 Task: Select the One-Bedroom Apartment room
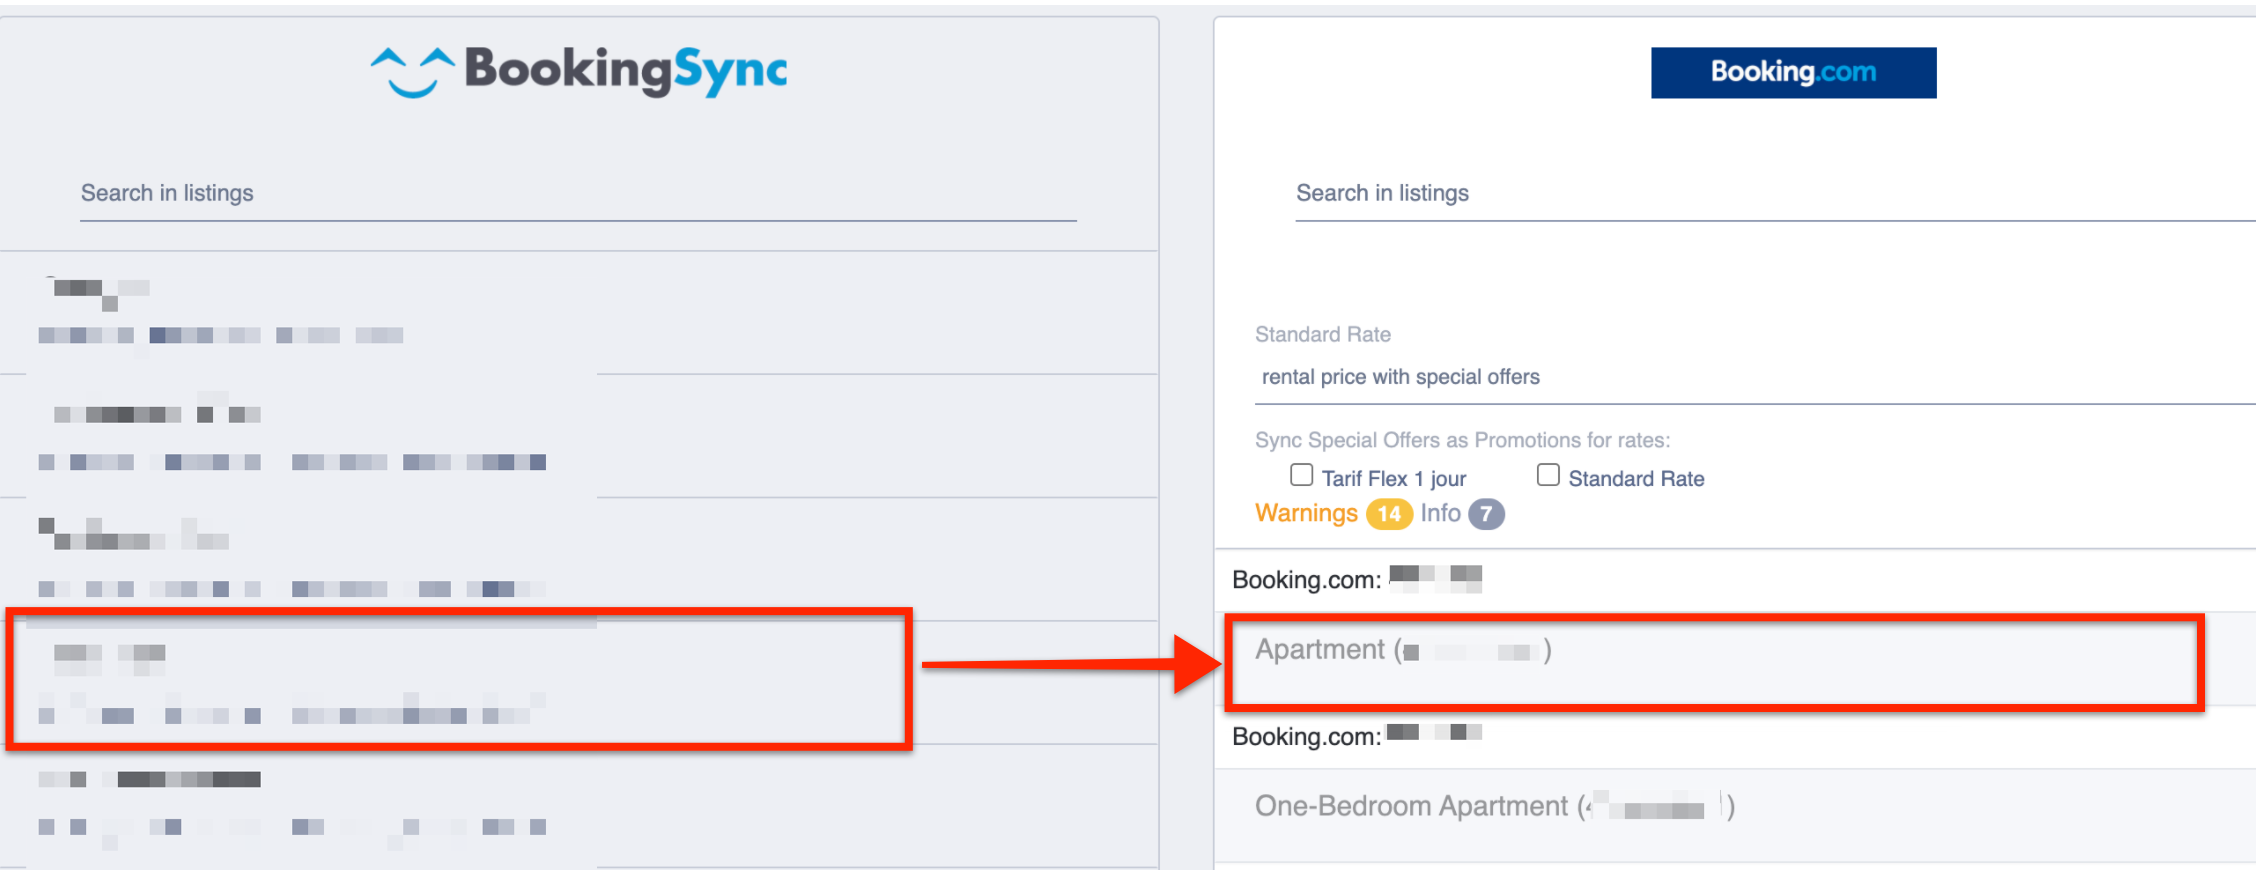click(1494, 806)
